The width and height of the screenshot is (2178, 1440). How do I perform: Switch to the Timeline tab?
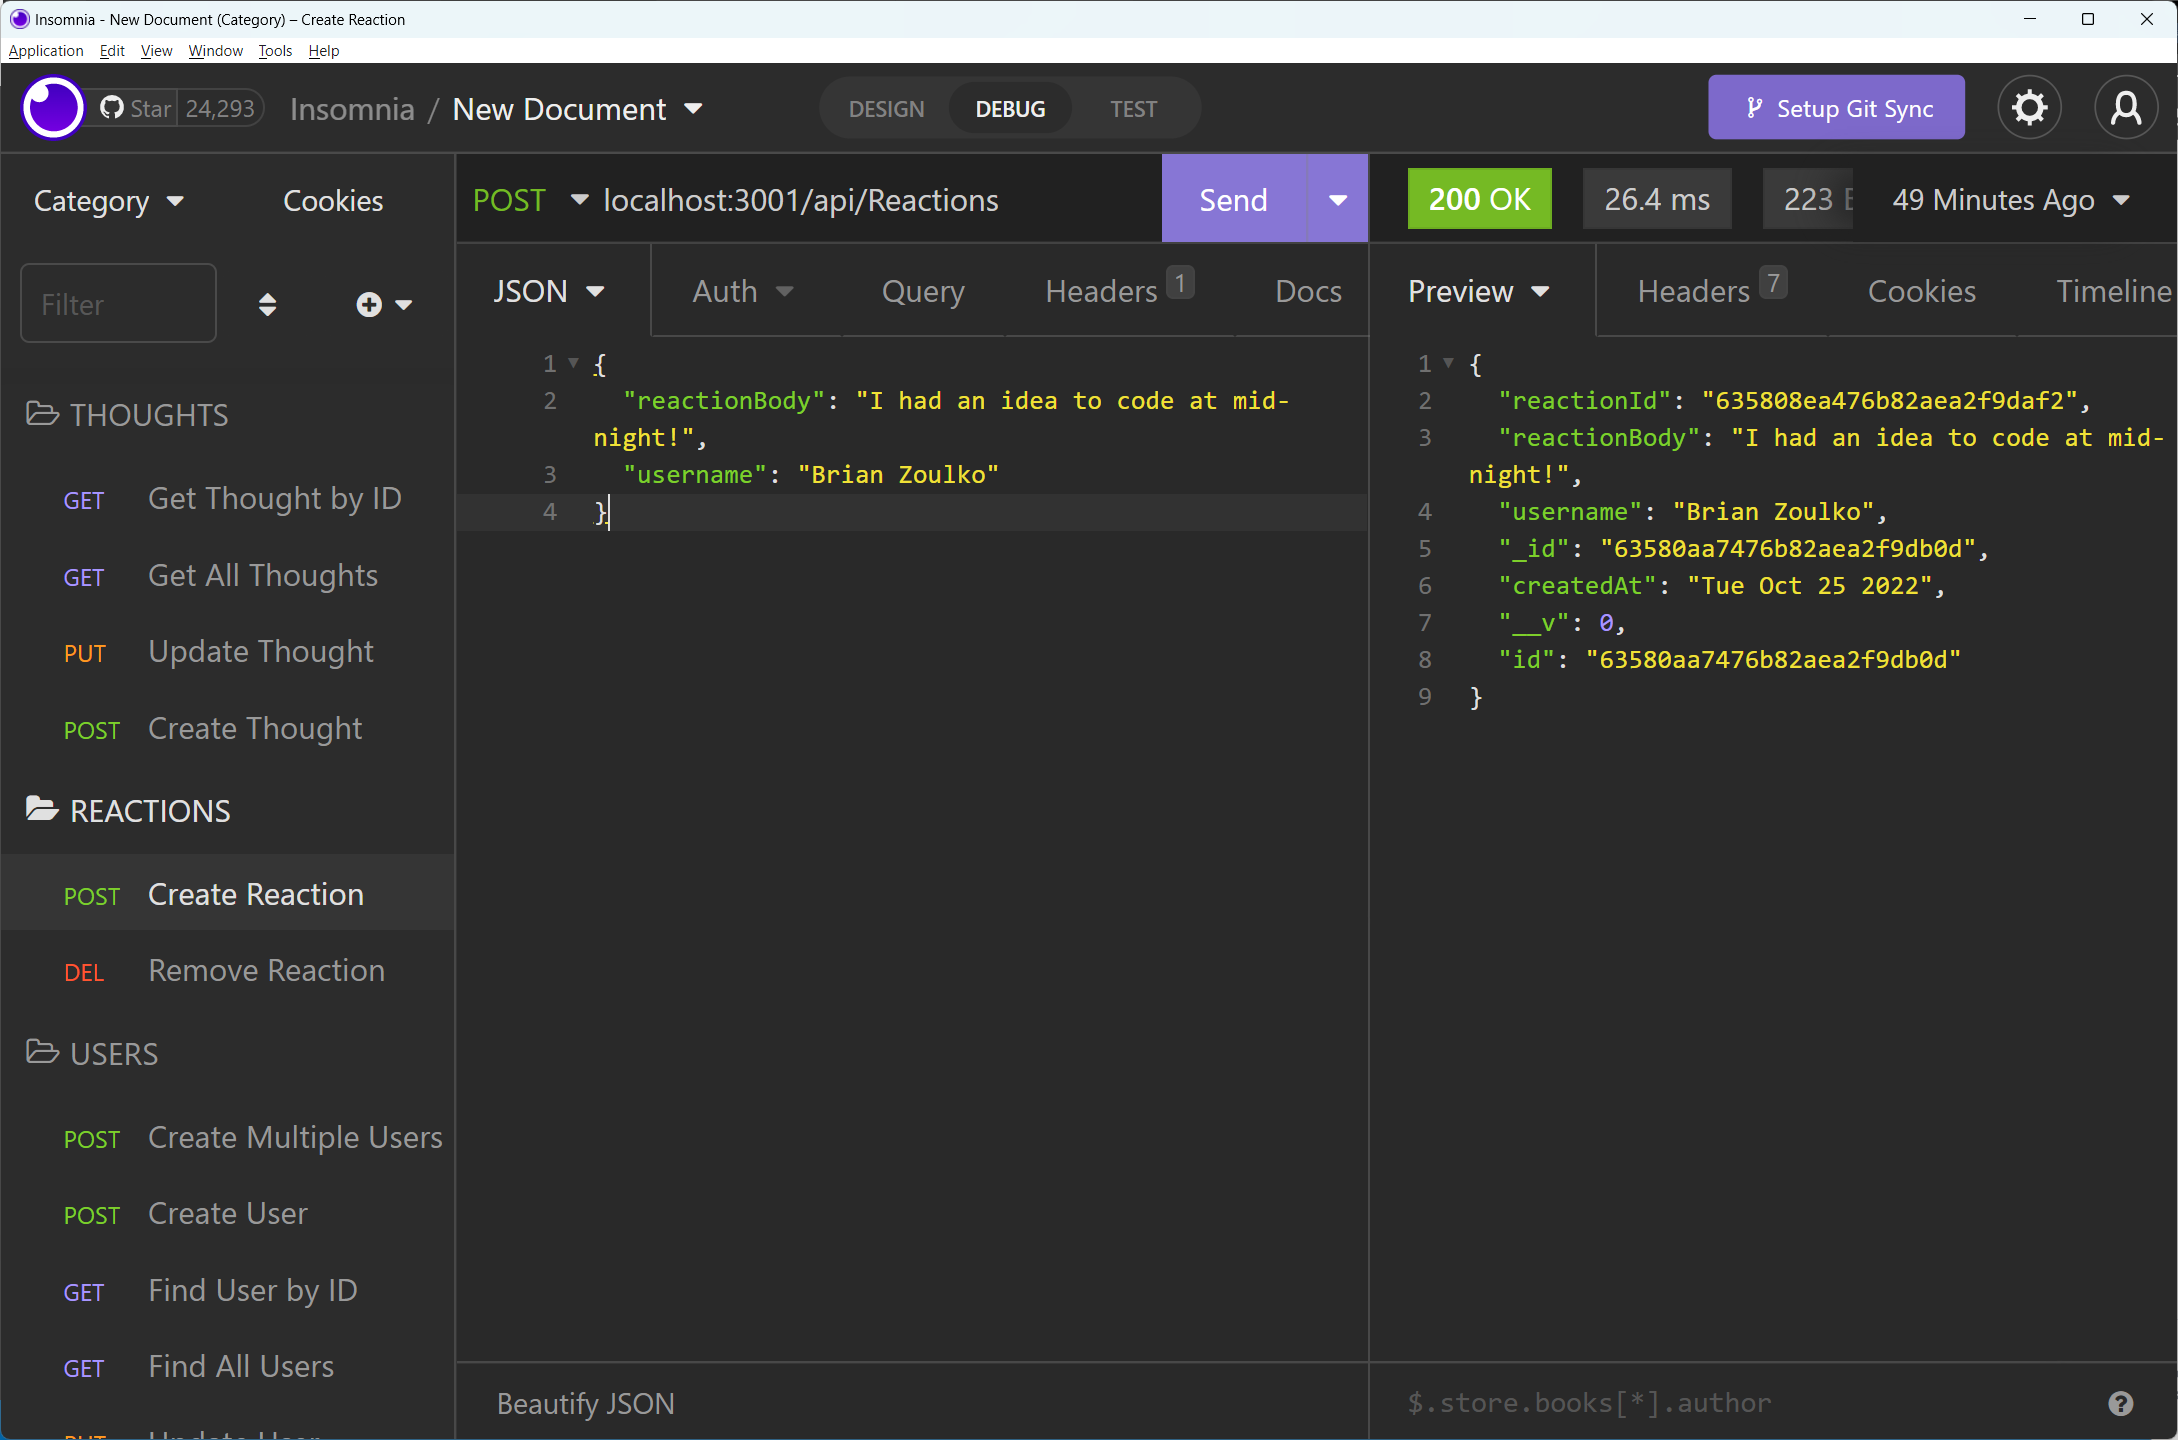(x=2113, y=291)
